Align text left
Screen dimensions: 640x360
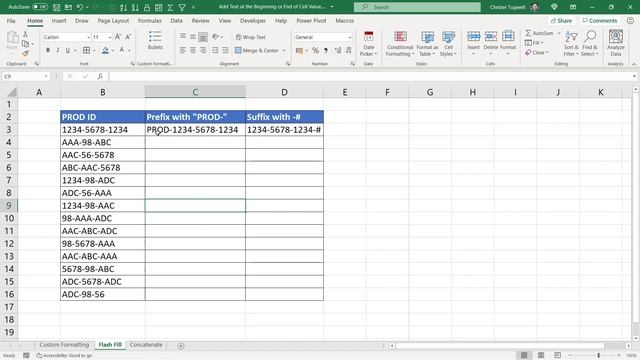(x=183, y=50)
